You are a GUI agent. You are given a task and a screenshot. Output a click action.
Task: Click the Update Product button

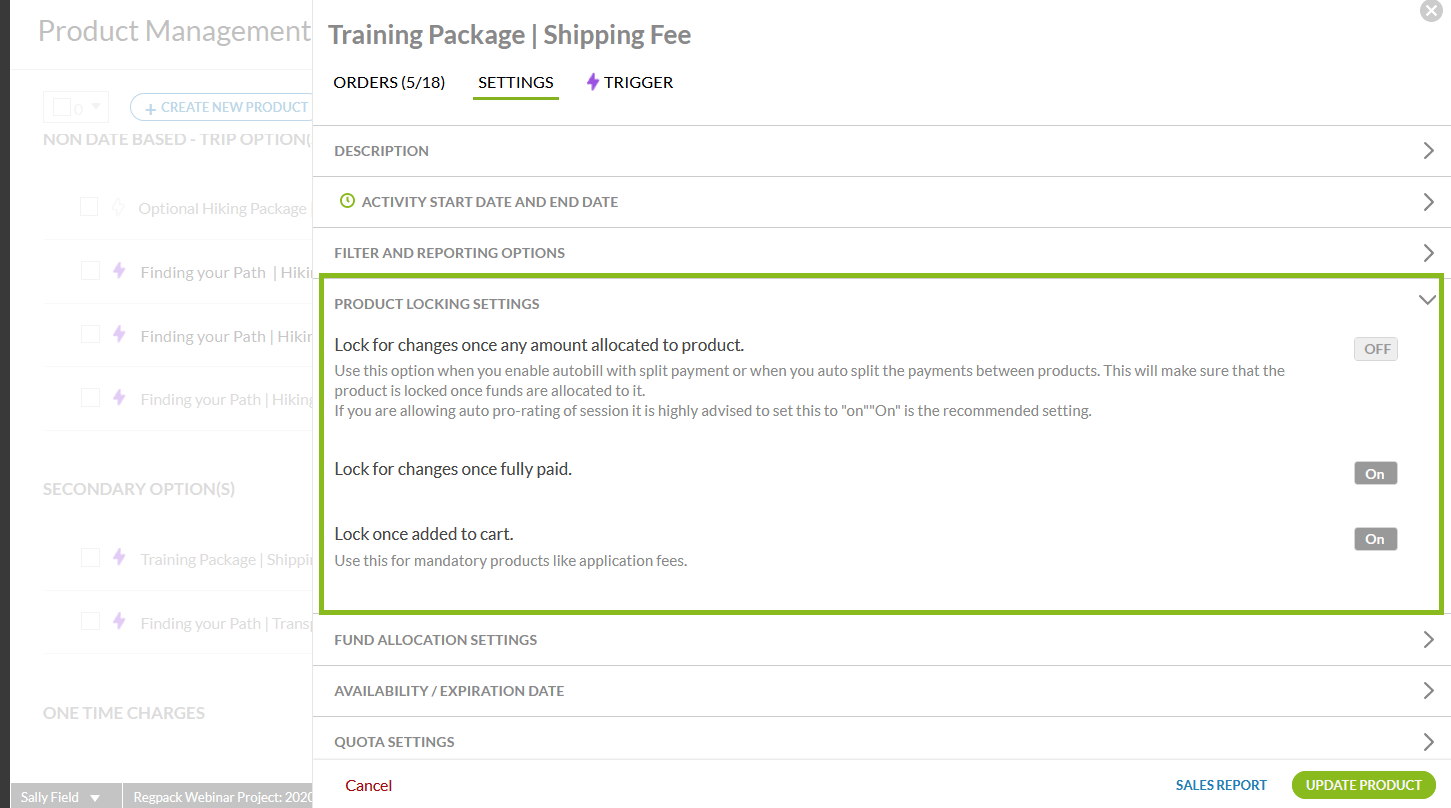point(1363,785)
